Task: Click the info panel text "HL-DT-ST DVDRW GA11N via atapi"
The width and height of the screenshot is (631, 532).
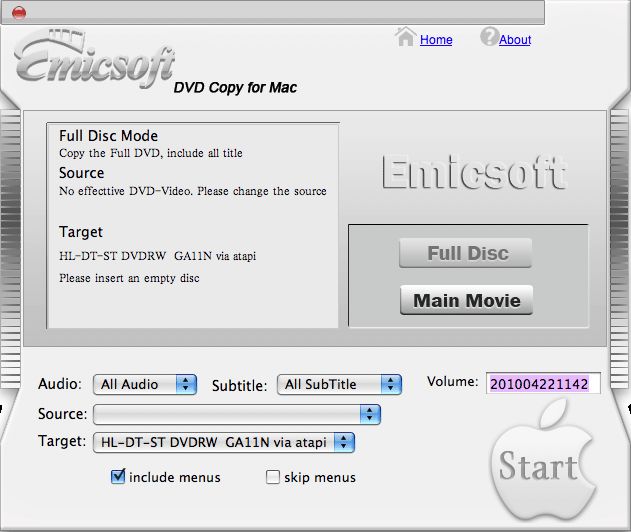Action: click(157, 256)
